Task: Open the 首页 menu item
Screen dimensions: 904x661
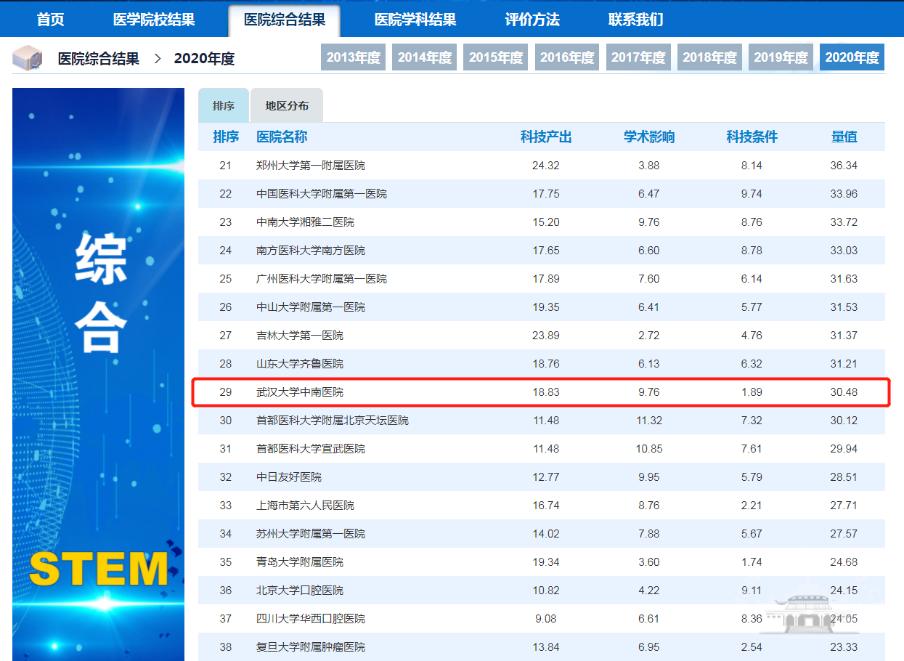Action: [50, 20]
